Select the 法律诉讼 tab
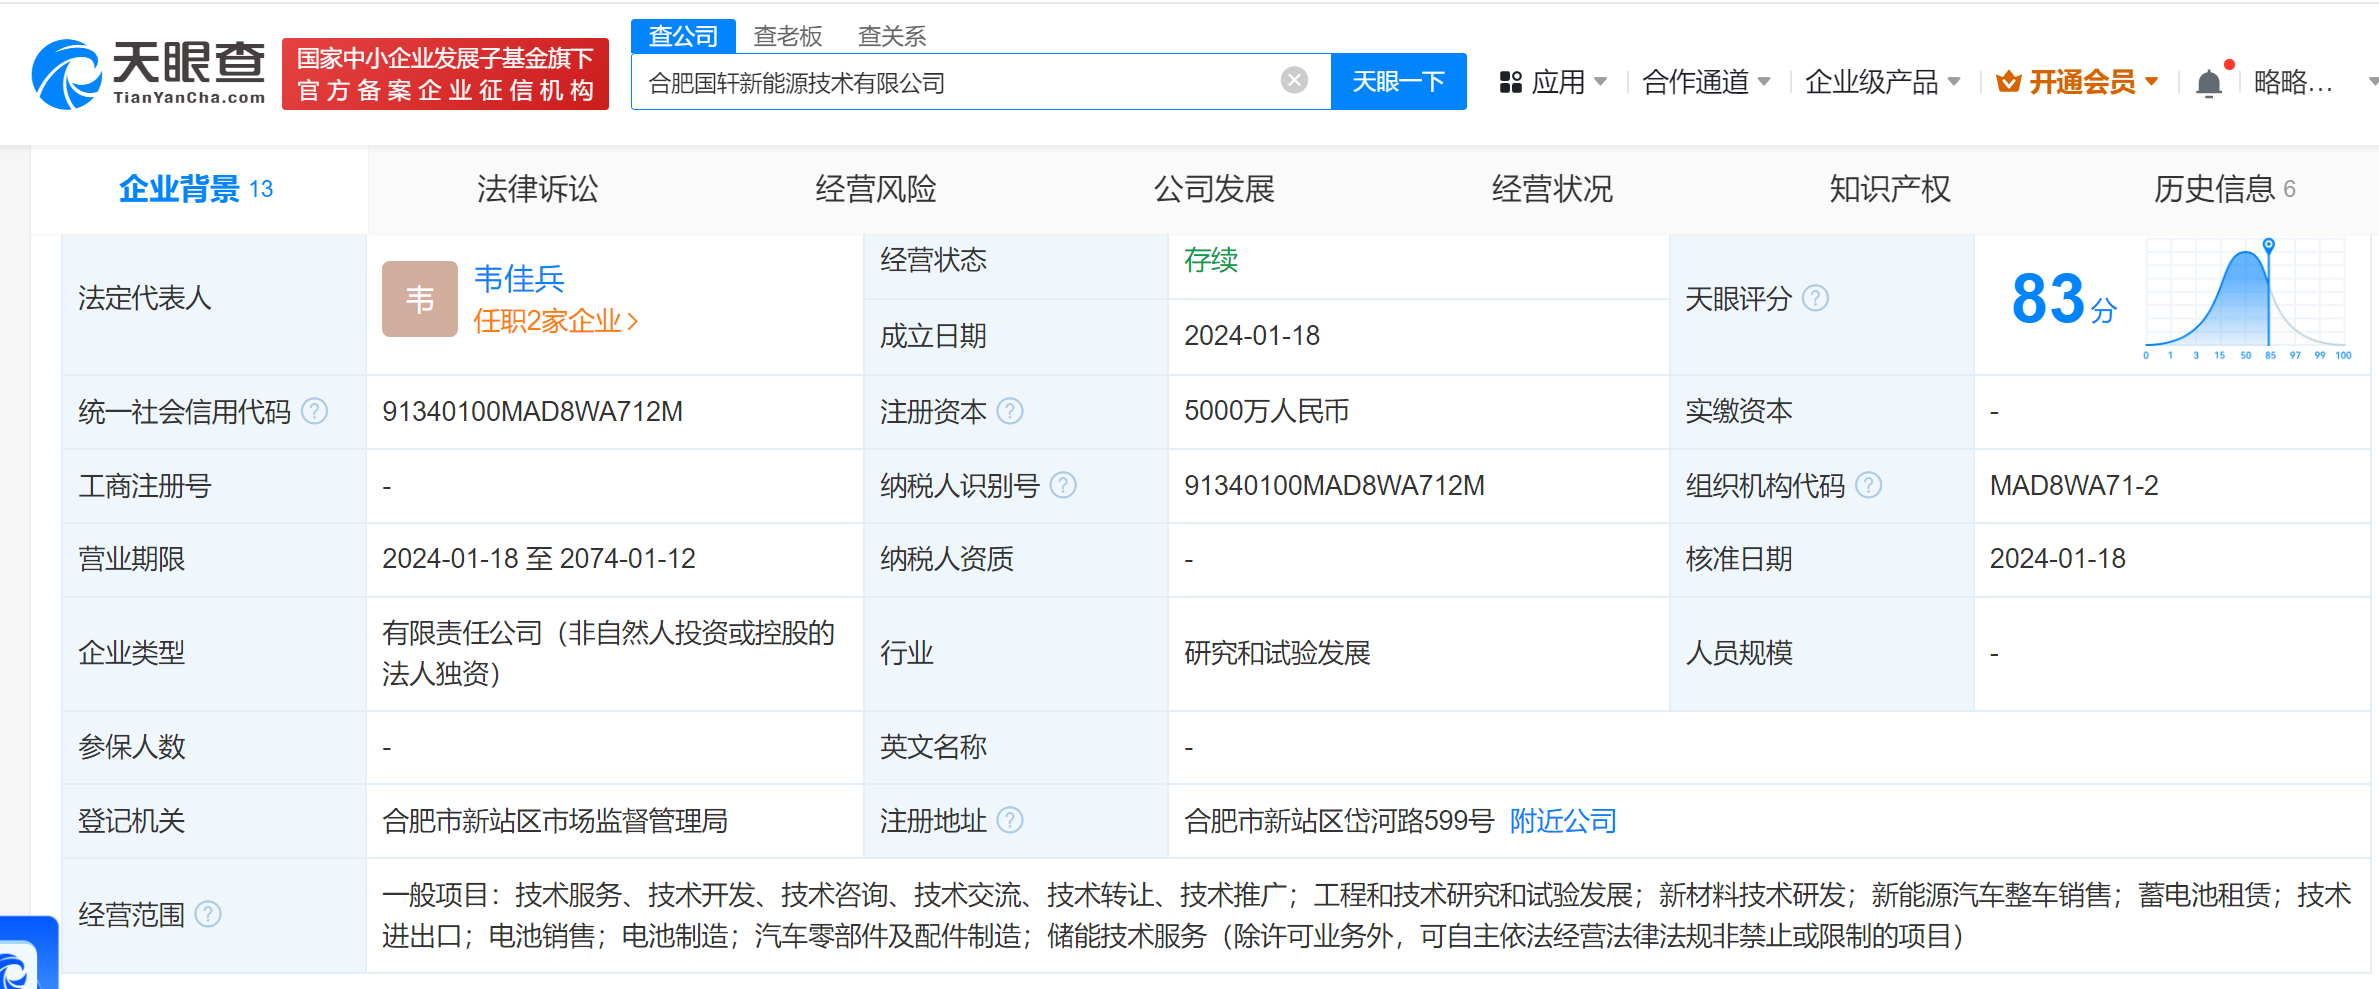This screenshot has height=989, width=2379. coord(537,189)
